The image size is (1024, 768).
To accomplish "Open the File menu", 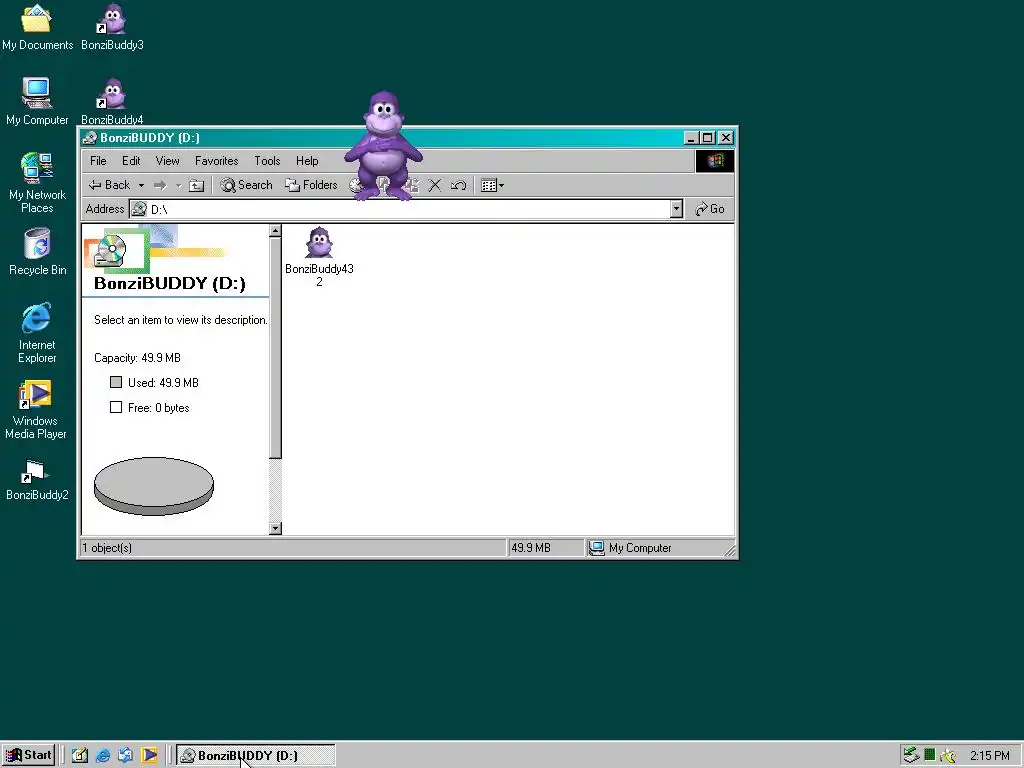I will pyautogui.click(x=98, y=161).
